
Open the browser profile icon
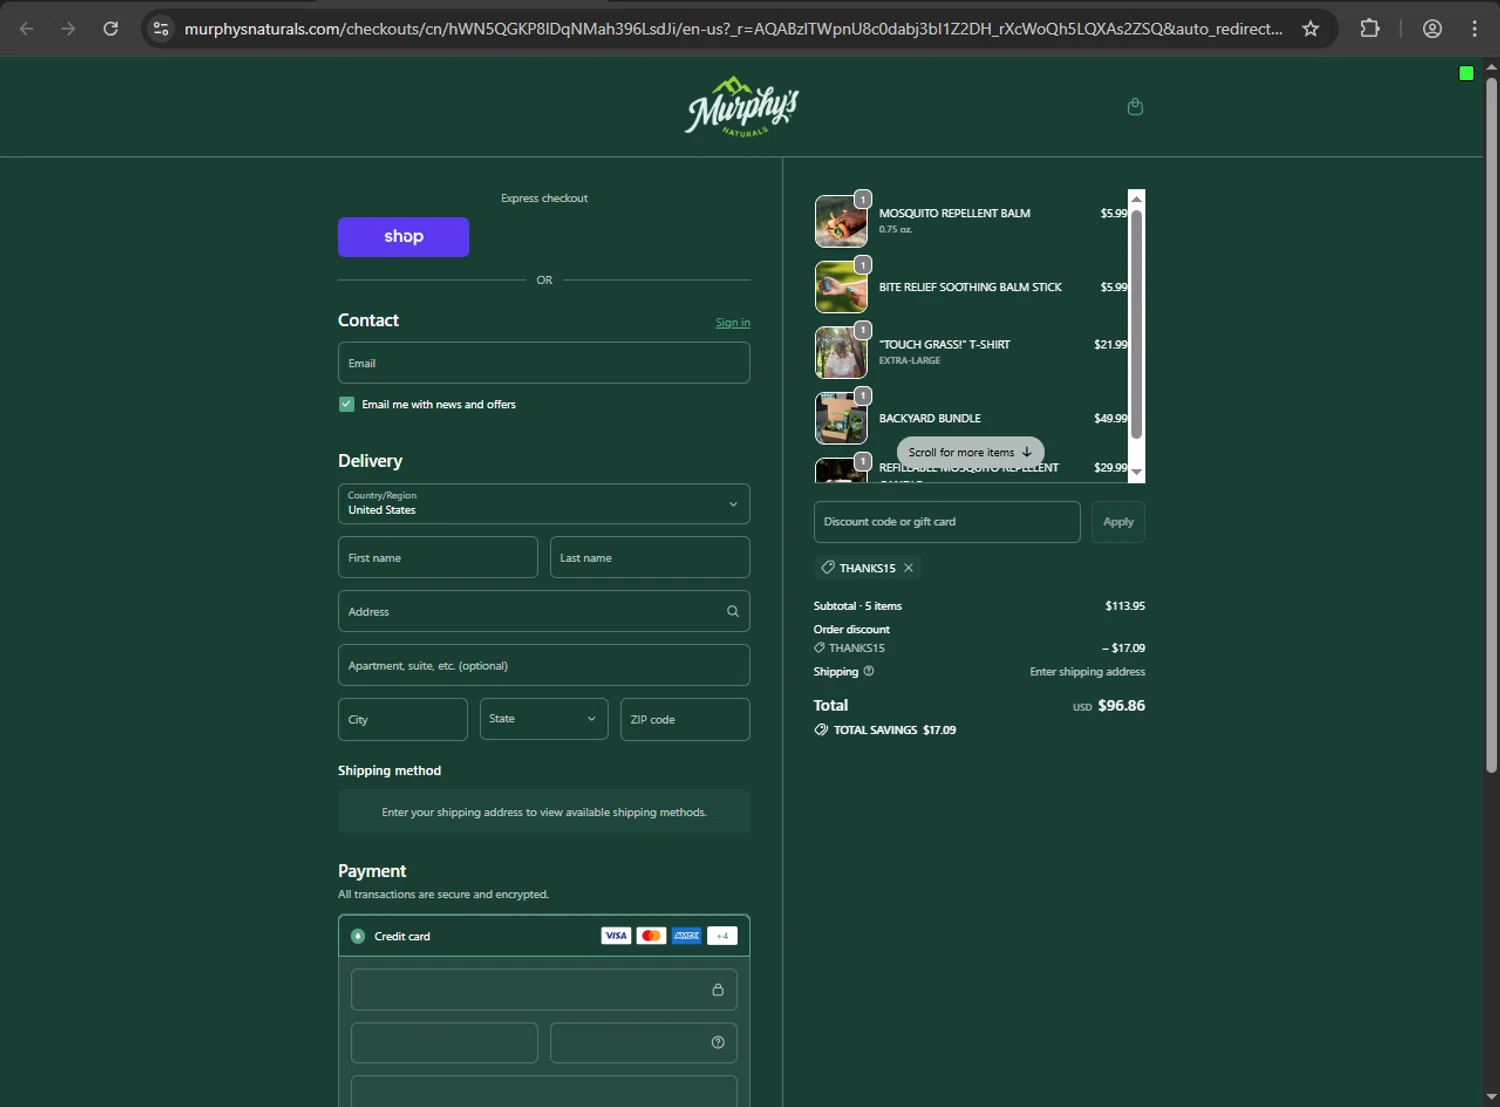[x=1432, y=29]
